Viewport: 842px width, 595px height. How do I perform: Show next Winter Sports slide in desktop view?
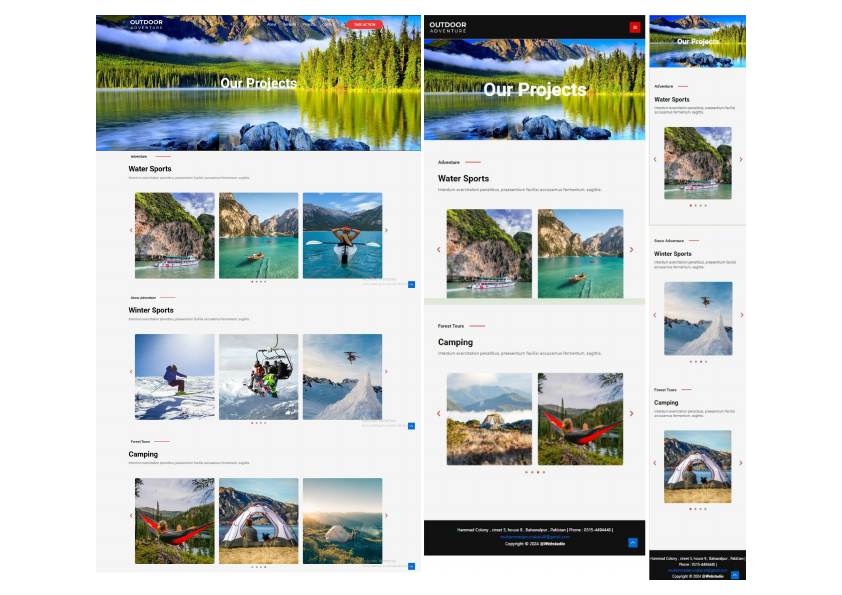(x=386, y=372)
